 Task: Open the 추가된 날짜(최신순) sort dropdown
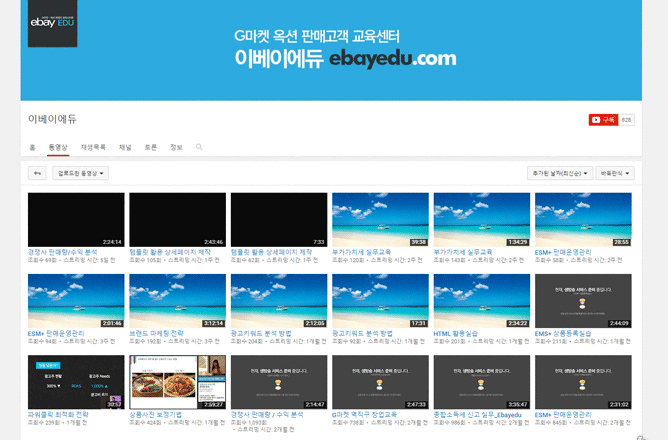(x=560, y=173)
